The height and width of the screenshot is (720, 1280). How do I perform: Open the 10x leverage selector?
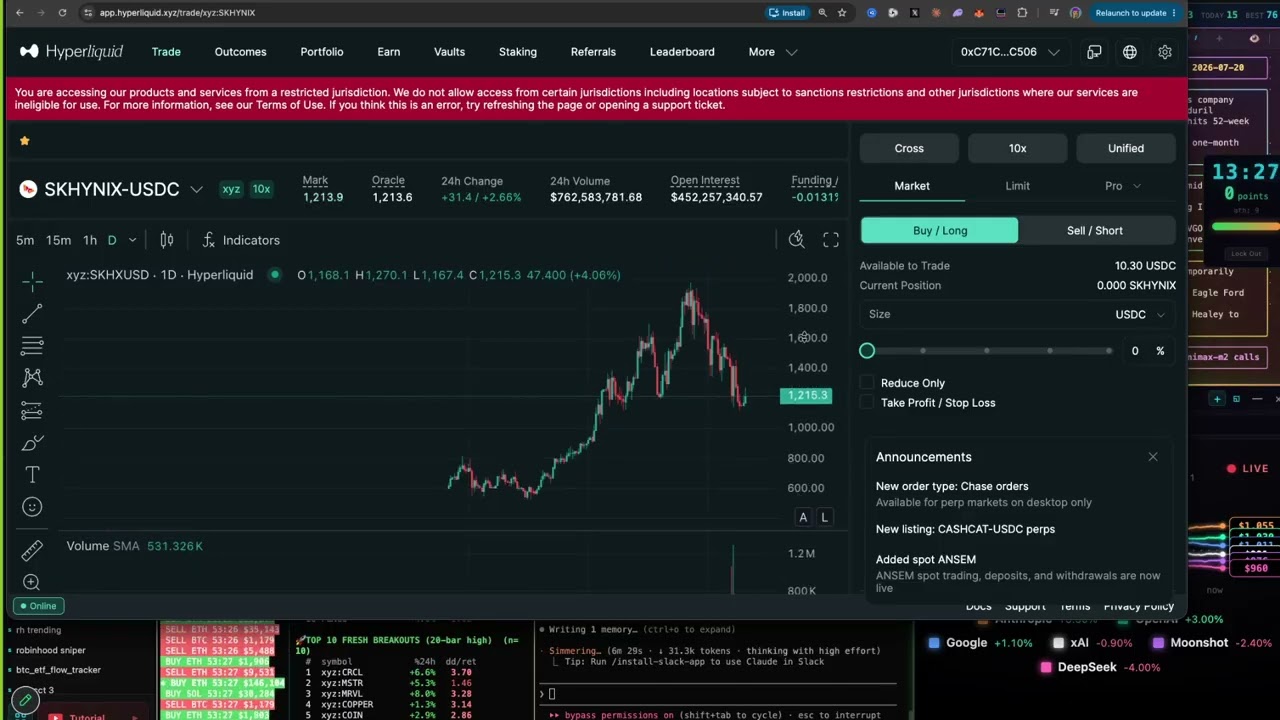pyautogui.click(x=1017, y=148)
